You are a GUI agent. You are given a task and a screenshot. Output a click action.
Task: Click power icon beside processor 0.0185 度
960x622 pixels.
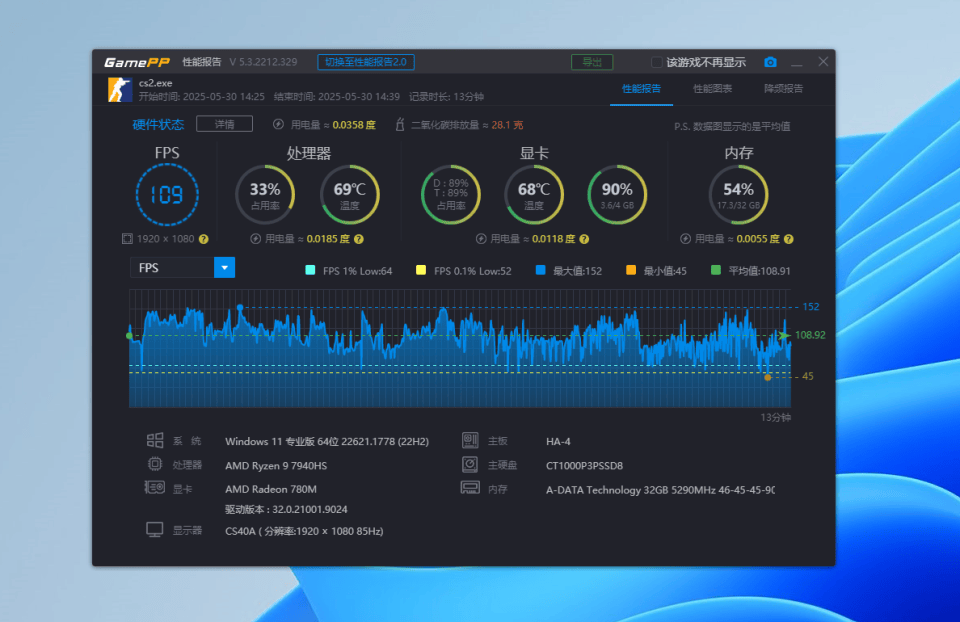255,239
